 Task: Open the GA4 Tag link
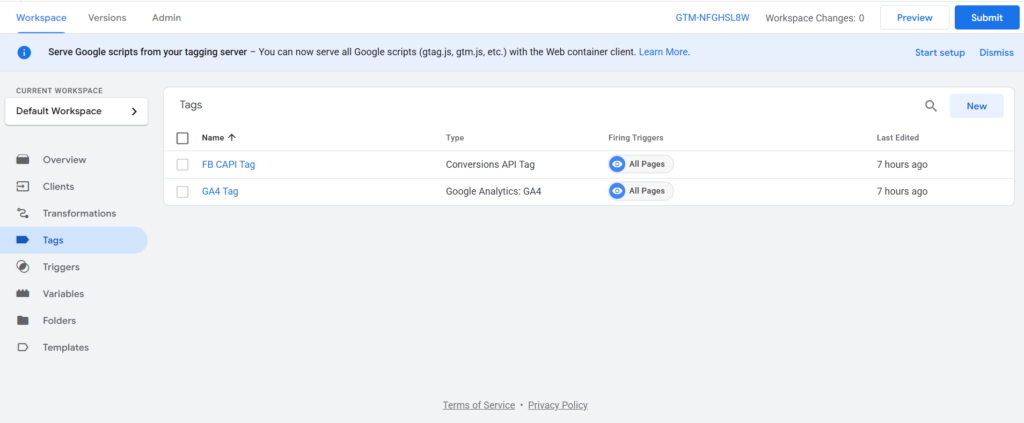(220, 191)
